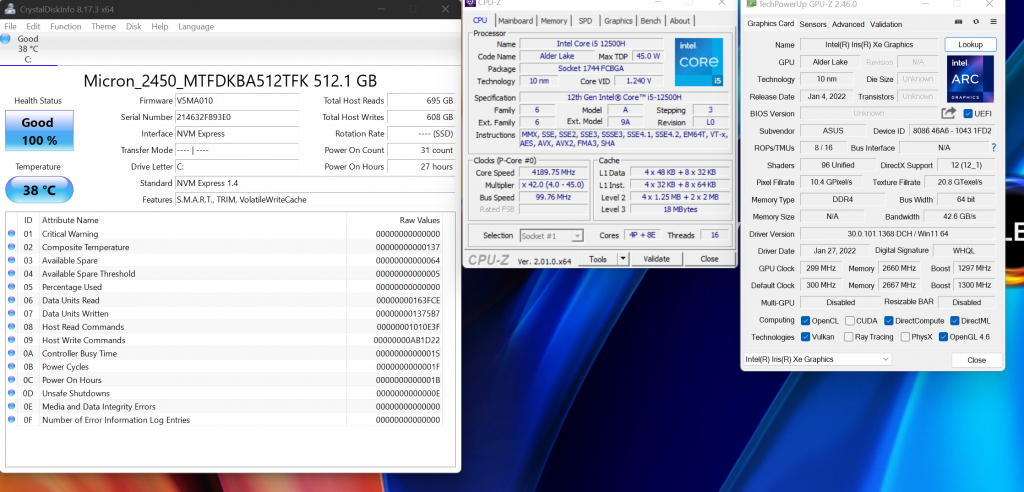
Task: Click the Intel ARC graphics logo
Action: [x=970, y=80]
